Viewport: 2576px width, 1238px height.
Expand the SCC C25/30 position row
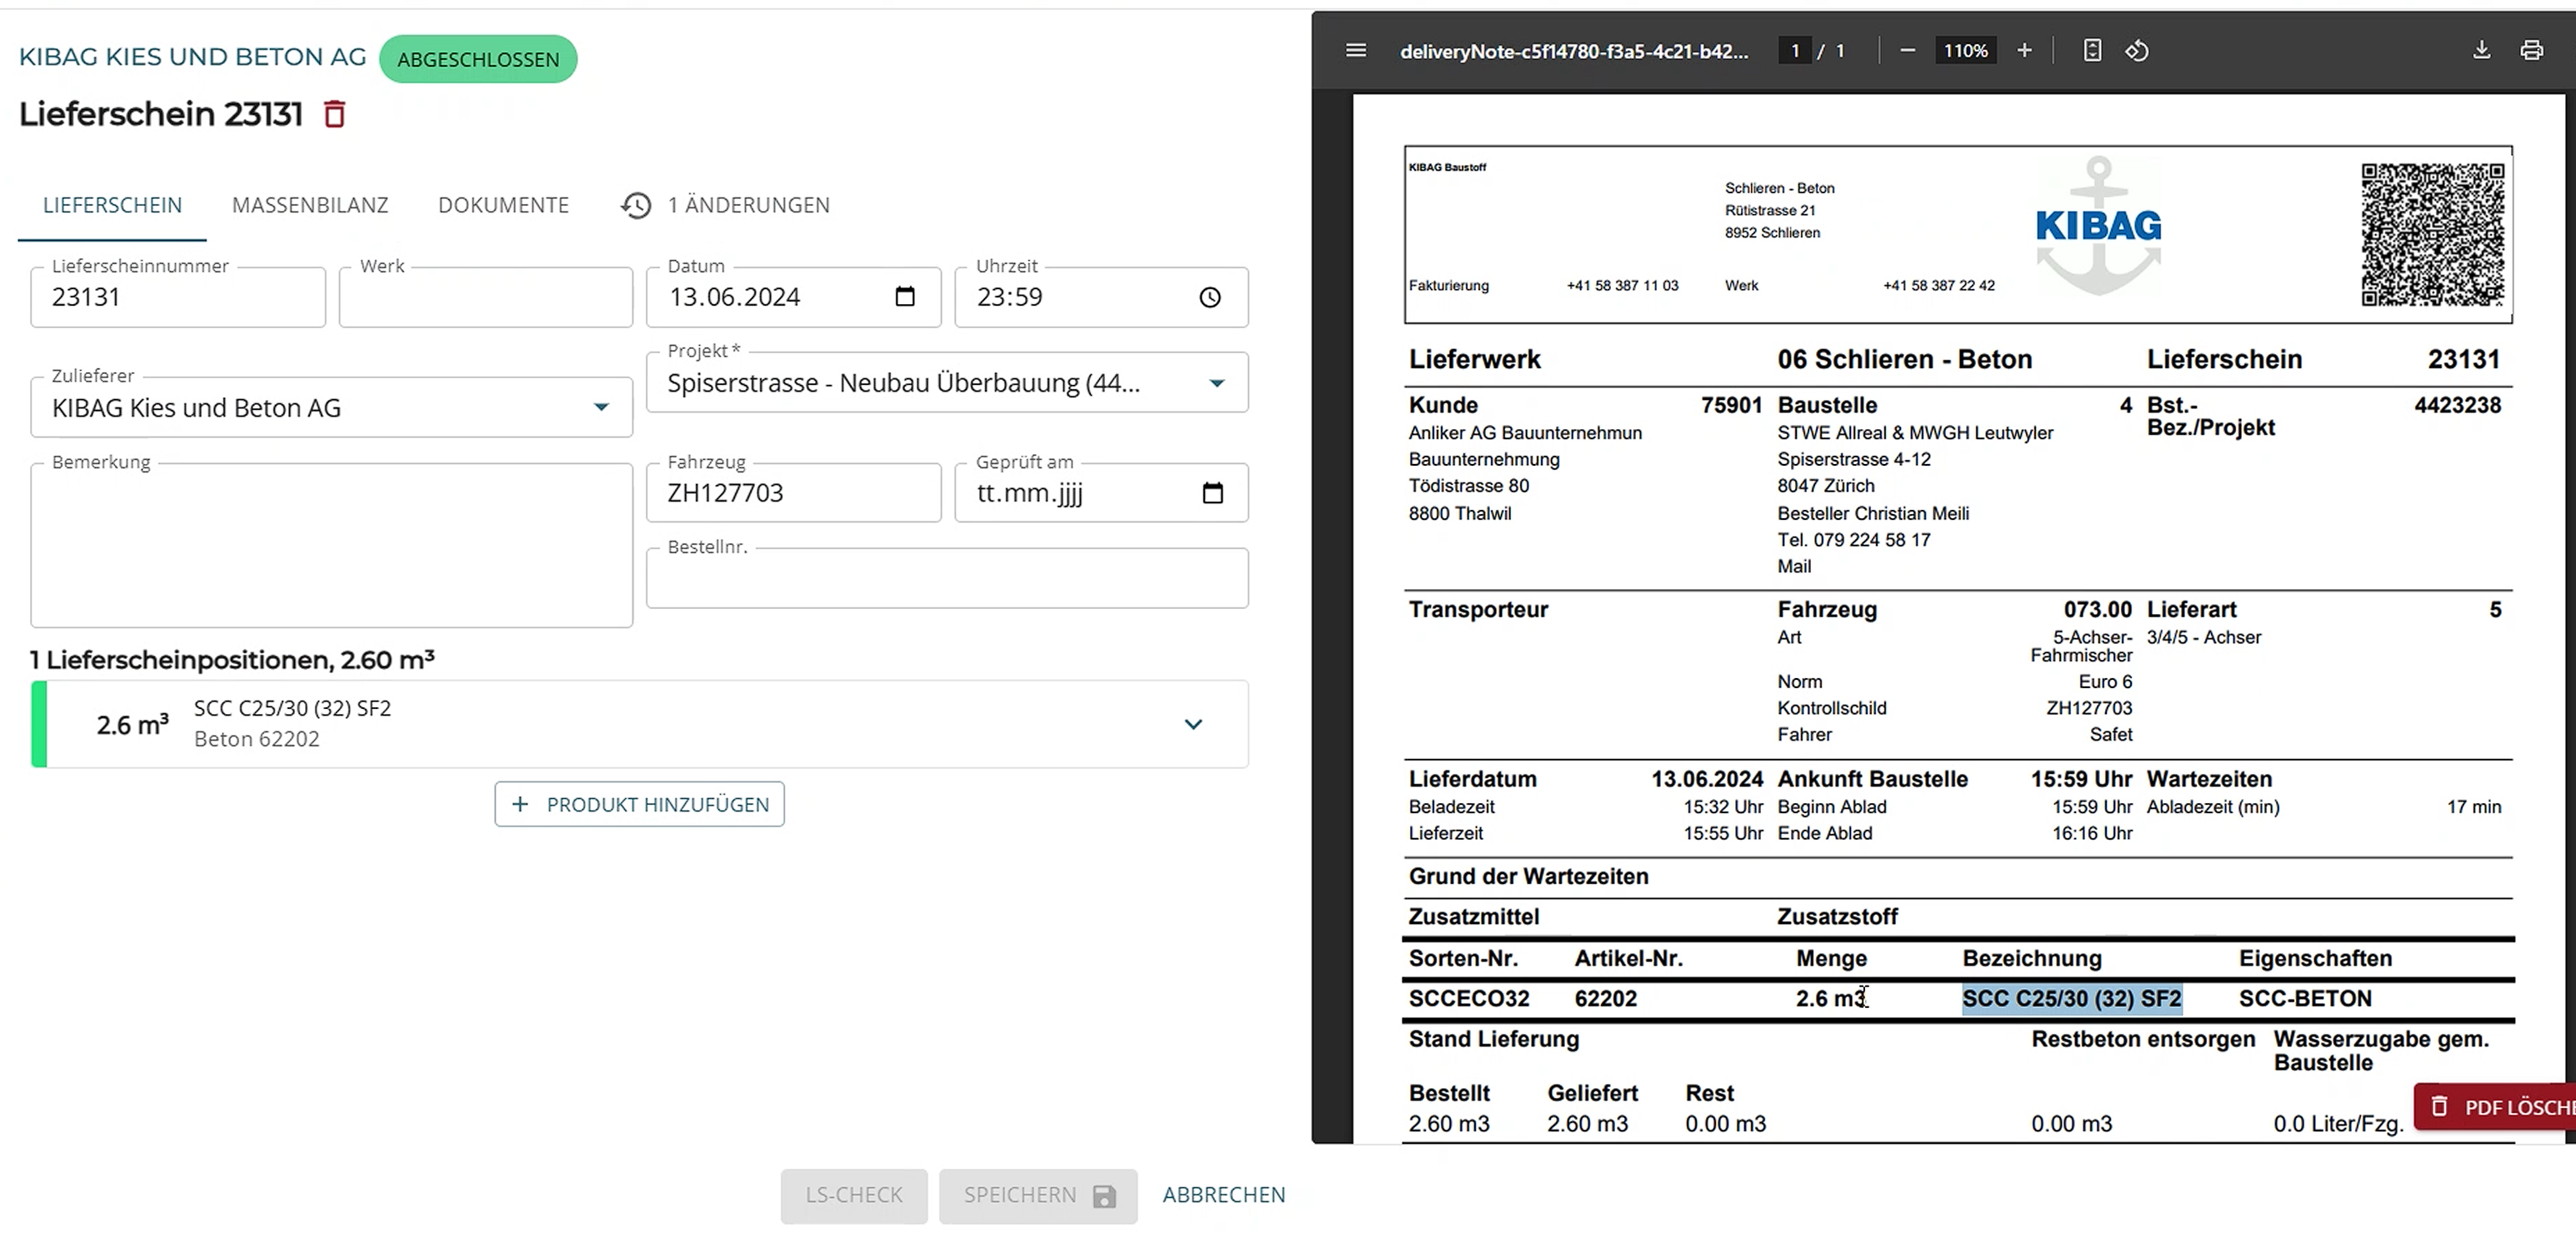[x=1193, y=725]
